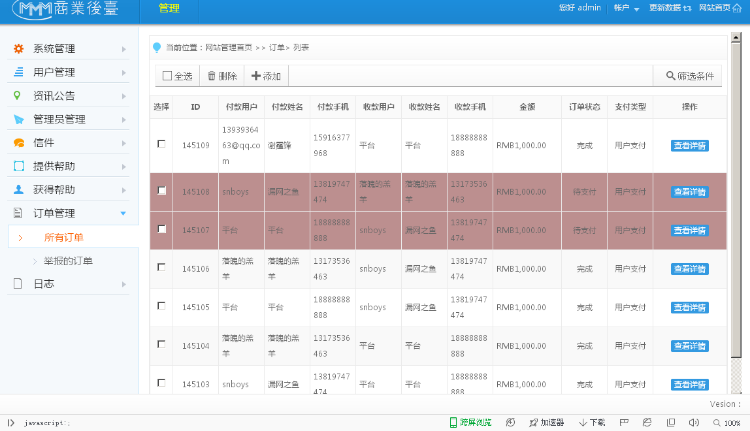Click the flag icon in status bar
The height and width of the screenshot is (431, 750).
(624, 422)
